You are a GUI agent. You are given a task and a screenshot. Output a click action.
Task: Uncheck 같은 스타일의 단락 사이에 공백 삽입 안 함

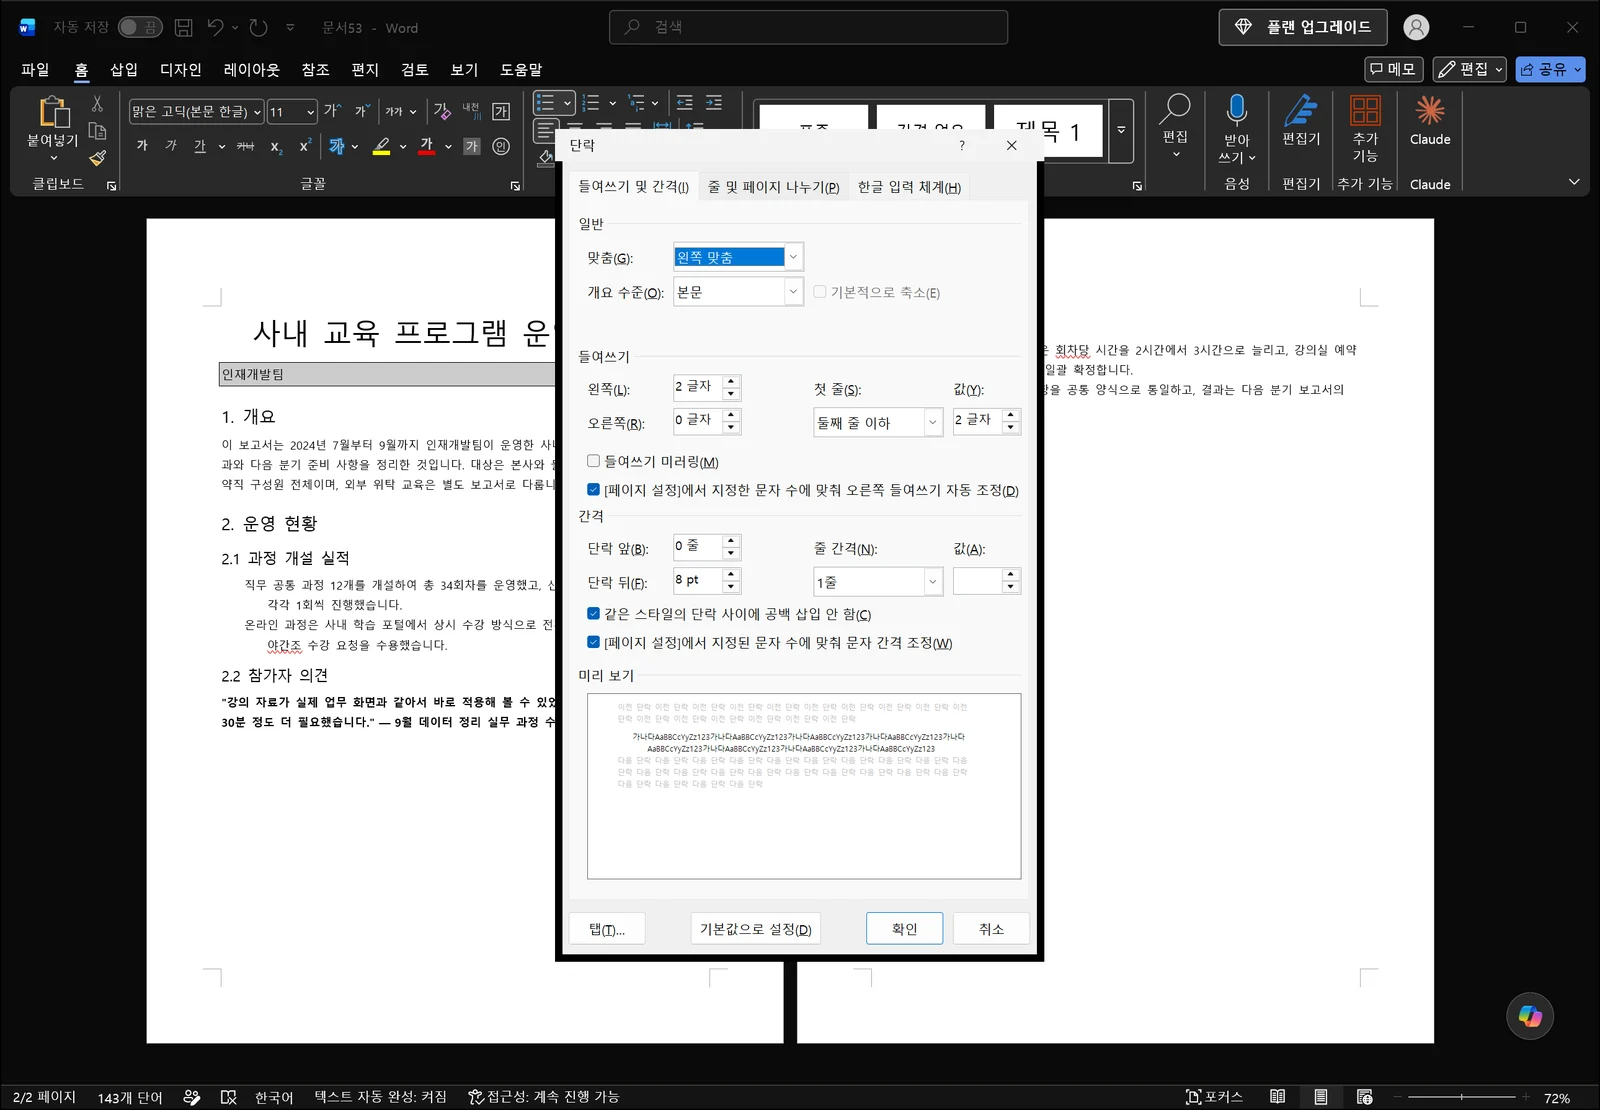coord(594,613)
